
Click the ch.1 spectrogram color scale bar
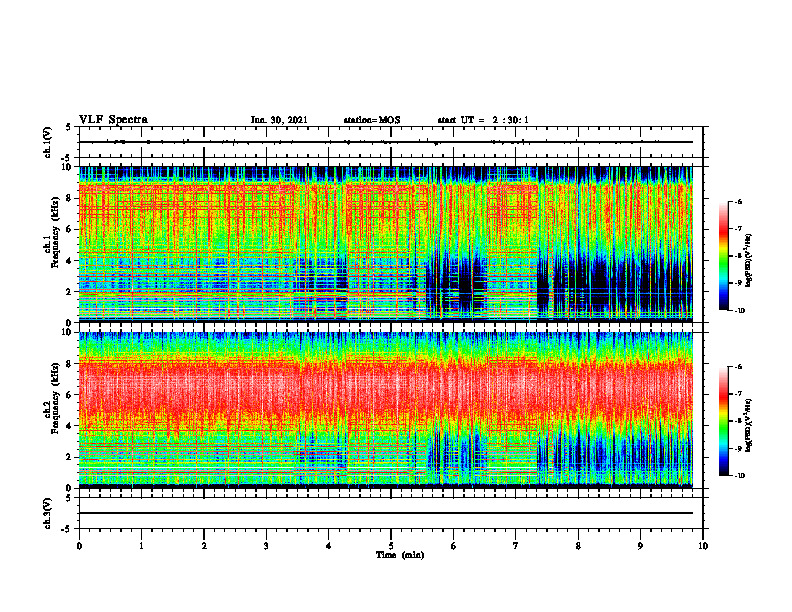click(x=723, y=256)
